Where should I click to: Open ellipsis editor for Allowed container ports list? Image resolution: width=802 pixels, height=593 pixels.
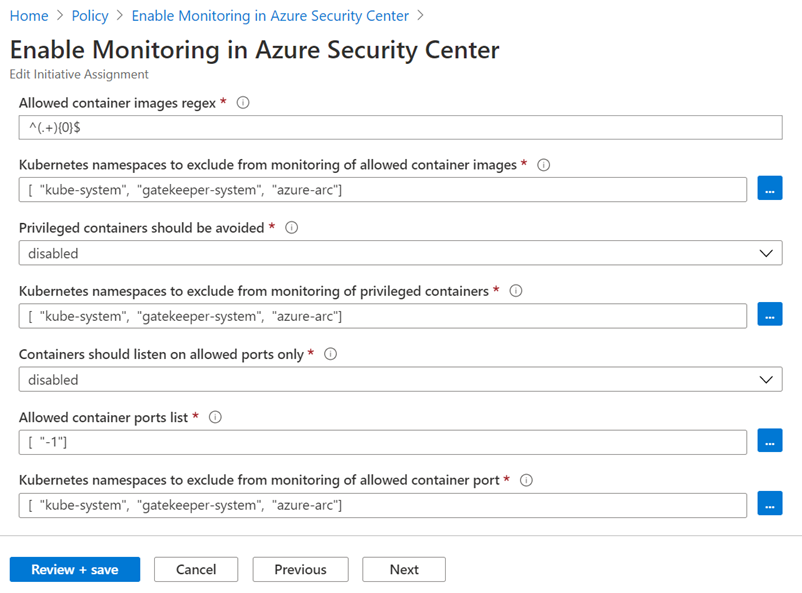point(770,441)
